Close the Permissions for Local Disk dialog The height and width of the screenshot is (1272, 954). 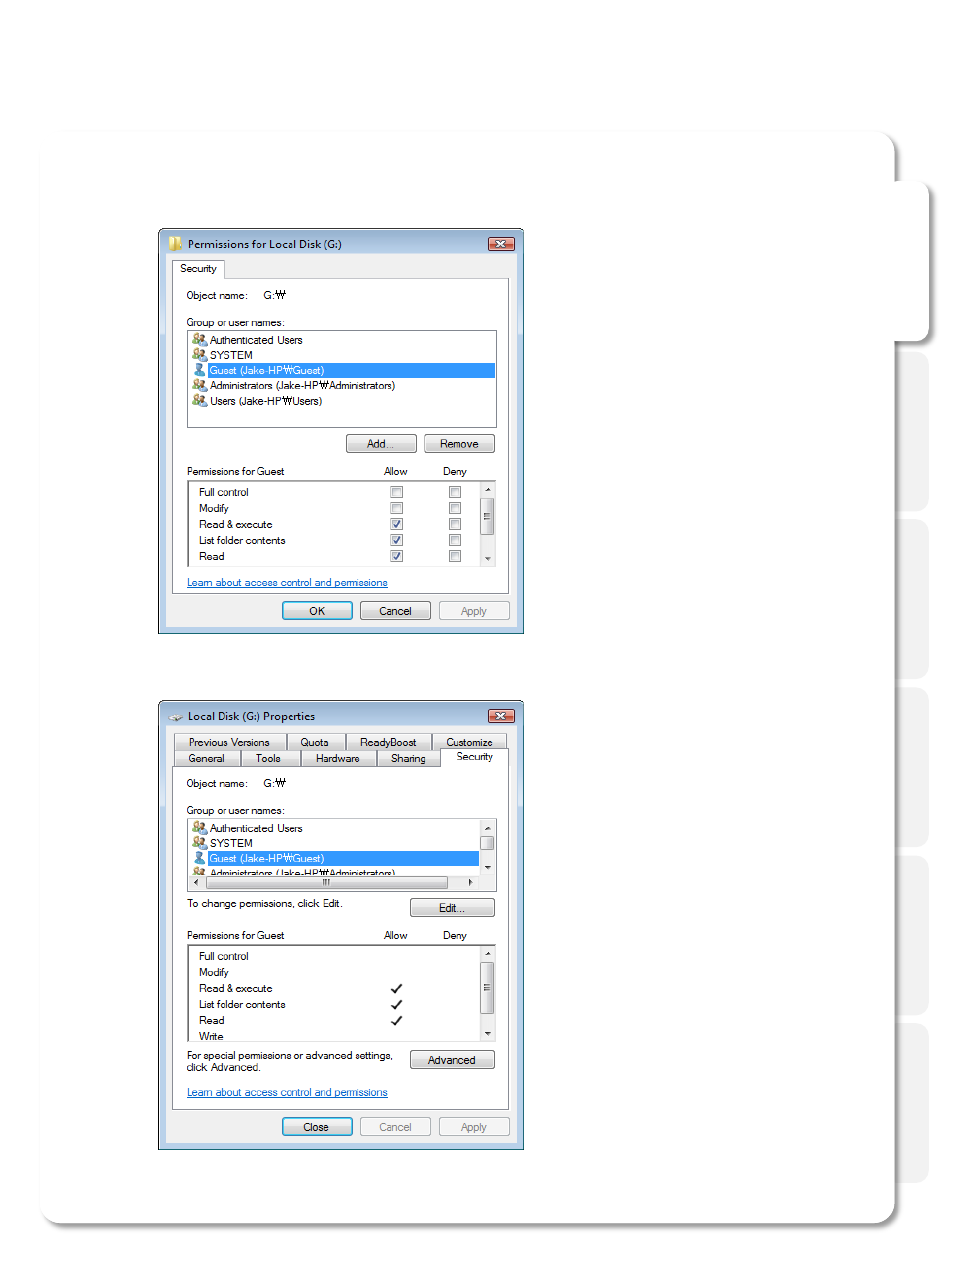[x=501, y=244]
